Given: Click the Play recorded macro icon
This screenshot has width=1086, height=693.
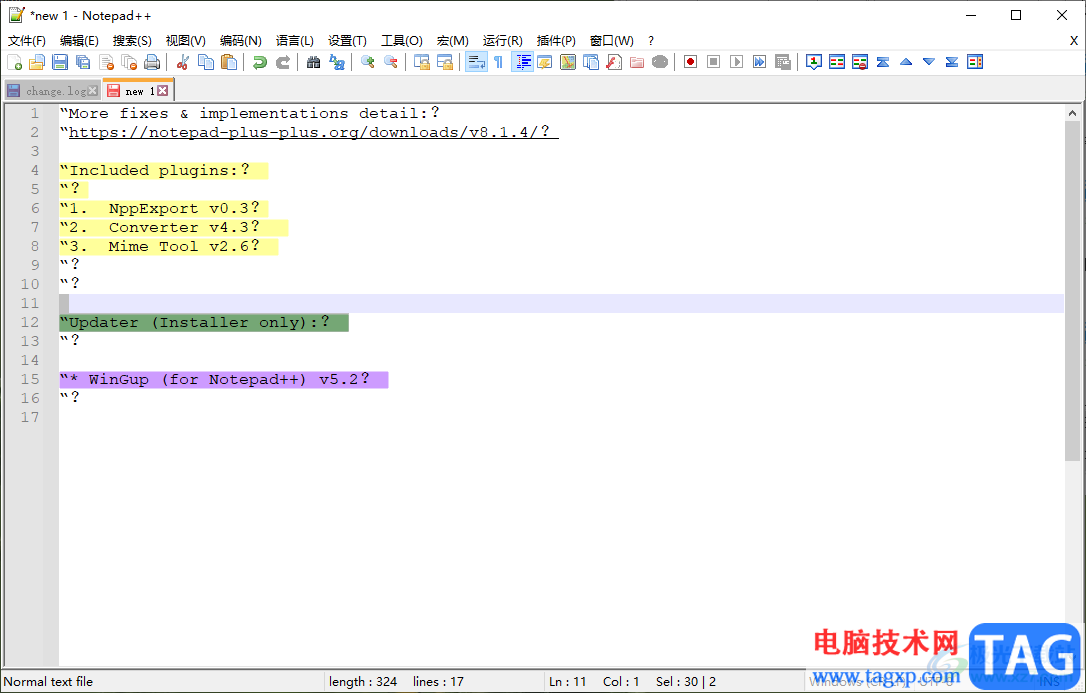Looking at the screenshot, I should click(x=736, y=62).
